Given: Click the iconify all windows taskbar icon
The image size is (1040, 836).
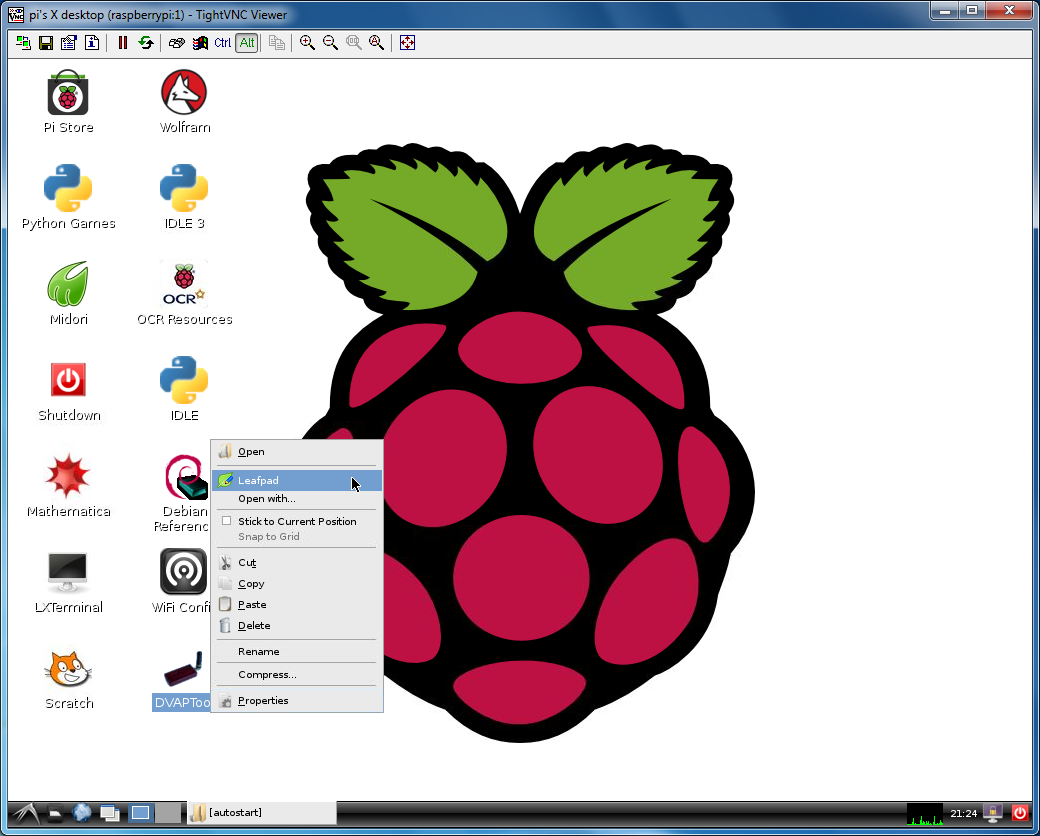Looking at the screenshot, I should coord(109,813).
